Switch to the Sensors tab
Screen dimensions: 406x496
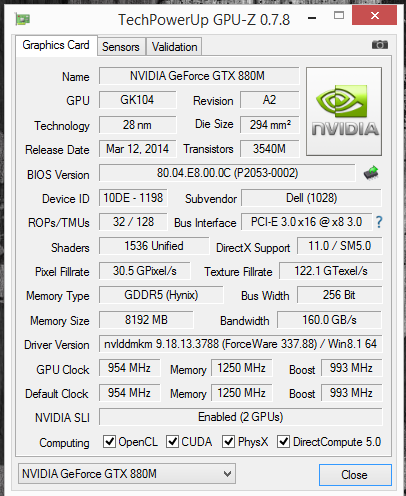(x=121, y=47)
